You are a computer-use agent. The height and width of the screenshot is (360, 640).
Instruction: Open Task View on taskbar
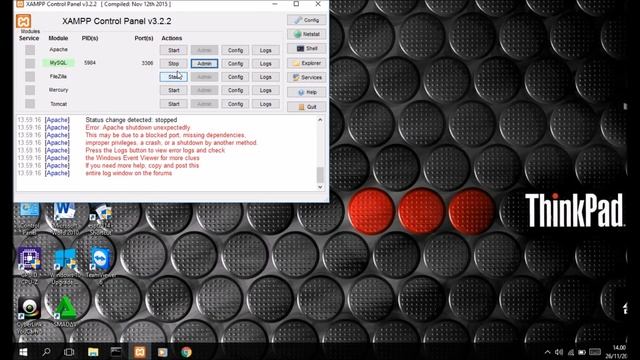coord(69,352)
